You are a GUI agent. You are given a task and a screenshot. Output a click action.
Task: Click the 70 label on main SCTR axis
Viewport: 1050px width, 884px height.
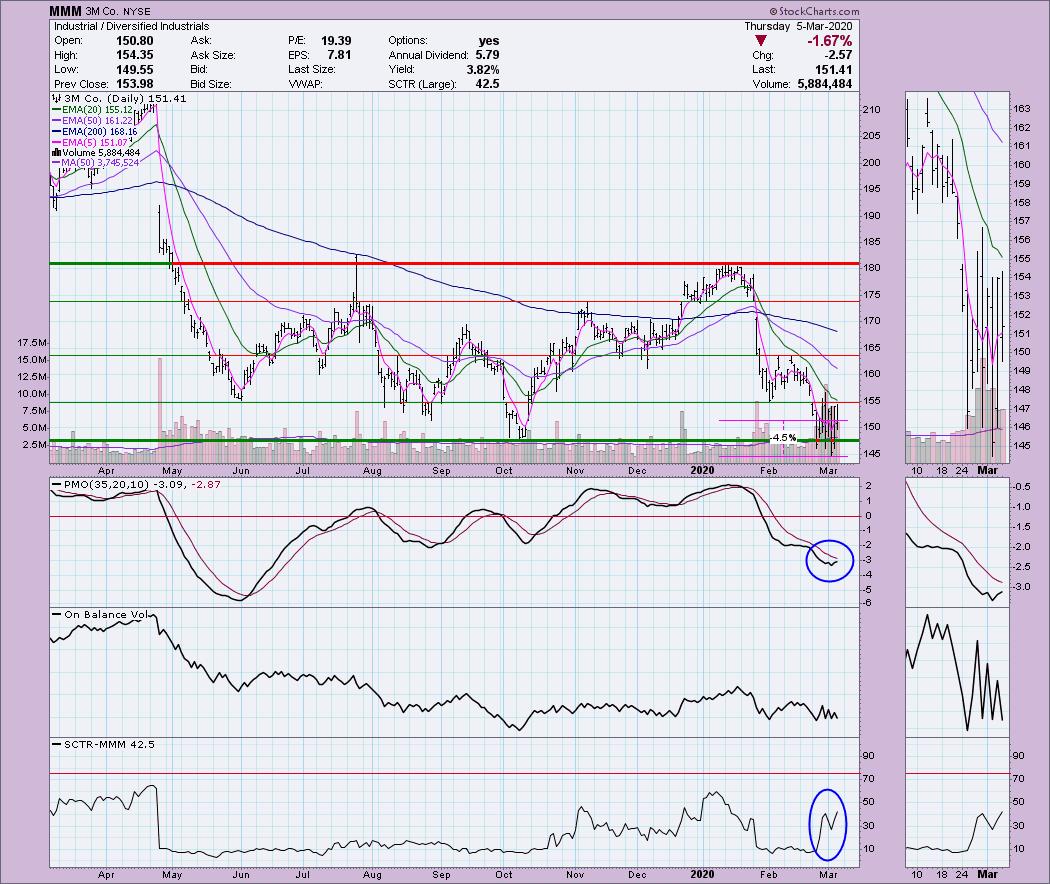point(869,779)
